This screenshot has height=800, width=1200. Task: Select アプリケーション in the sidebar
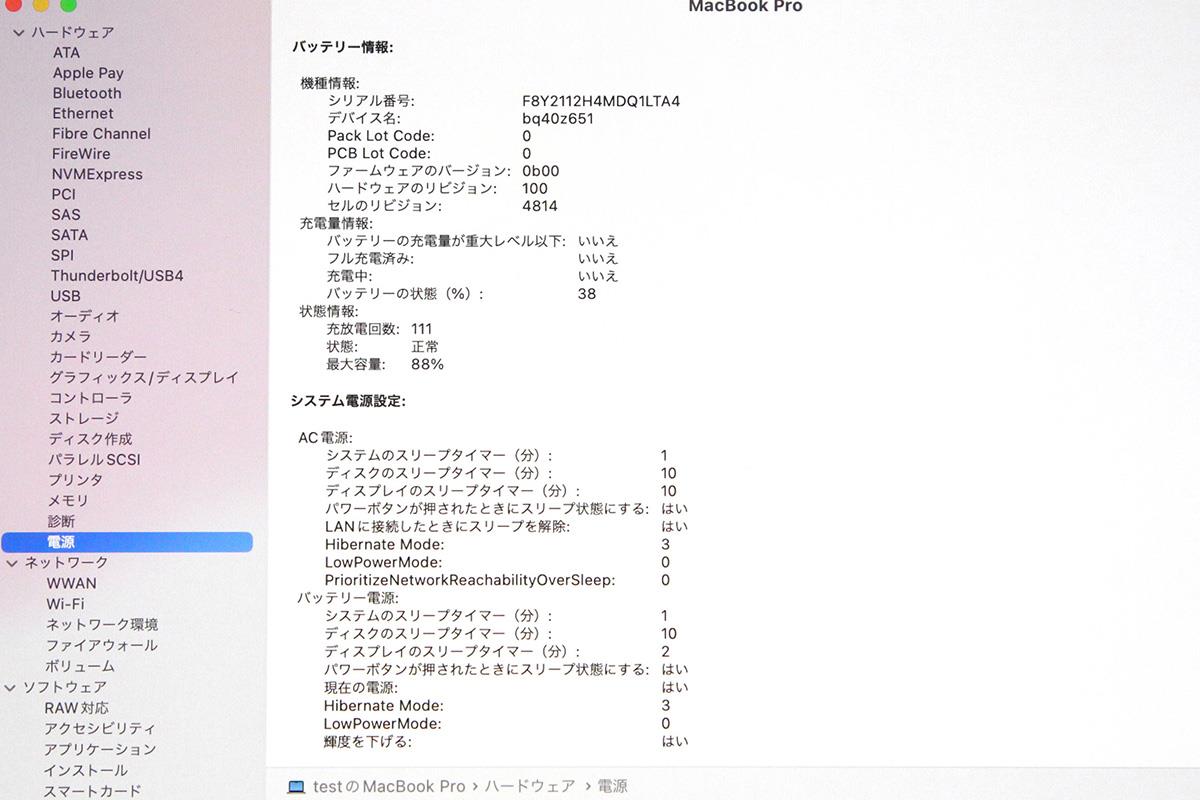click(100, 749)
